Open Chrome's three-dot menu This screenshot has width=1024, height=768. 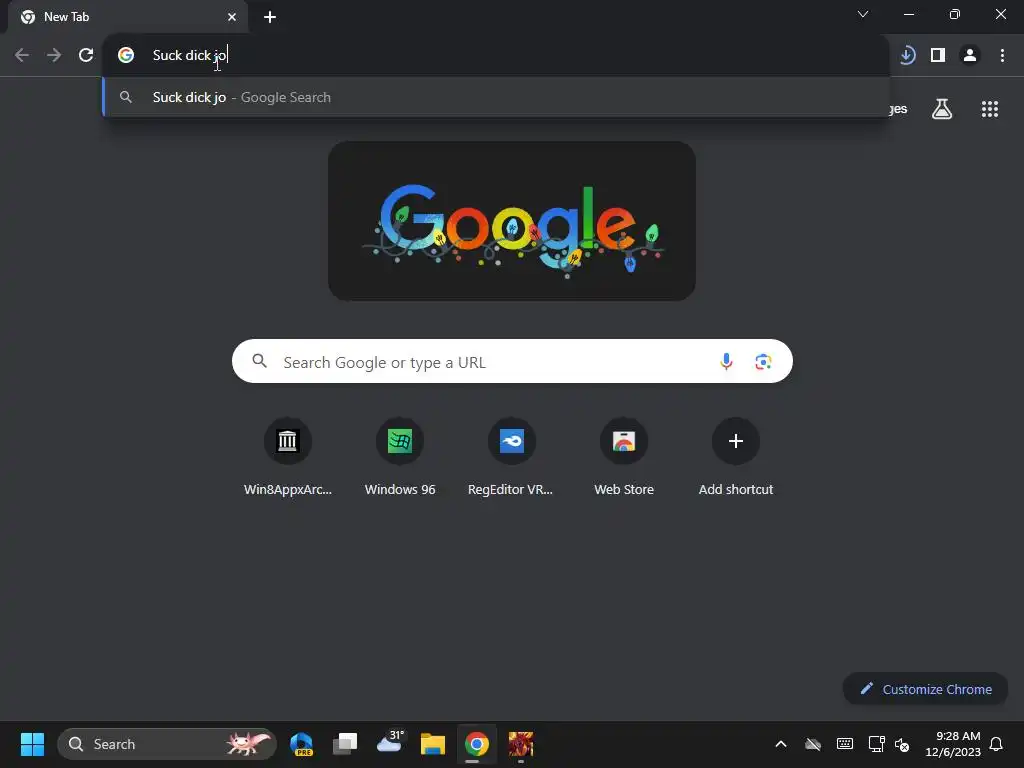click(x=1002, y=56)
